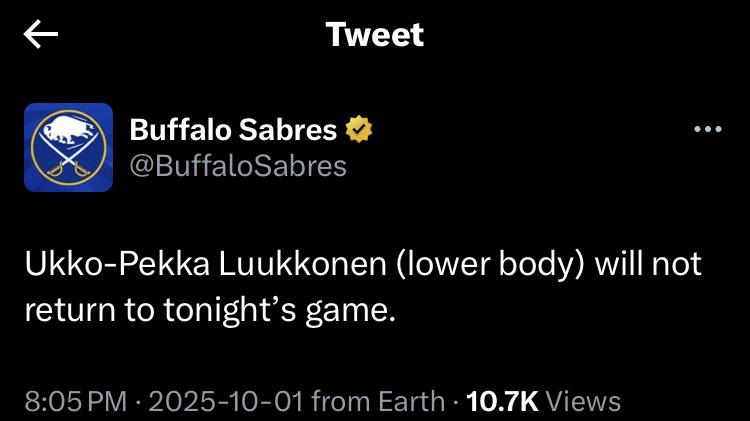This screenshot has width=750, height=421.
Task: Open the three-dot more options menu
Action: [x=707, y=129]
